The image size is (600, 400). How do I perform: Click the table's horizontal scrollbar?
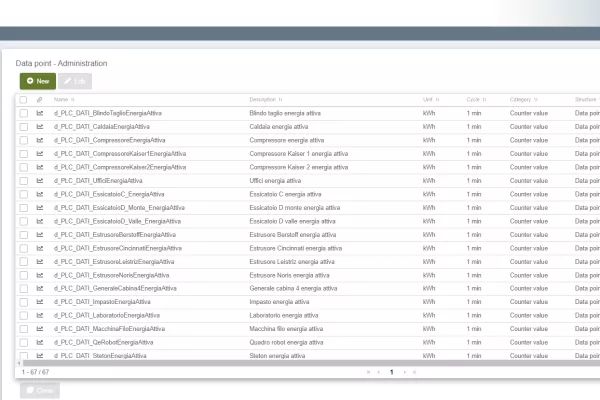click(311, 363)
